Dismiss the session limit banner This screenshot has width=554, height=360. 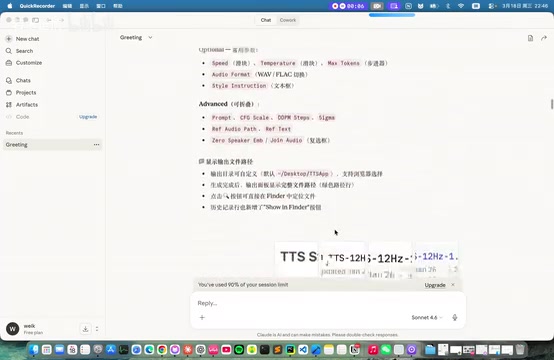pyautogui.click(x=453, y=285)
